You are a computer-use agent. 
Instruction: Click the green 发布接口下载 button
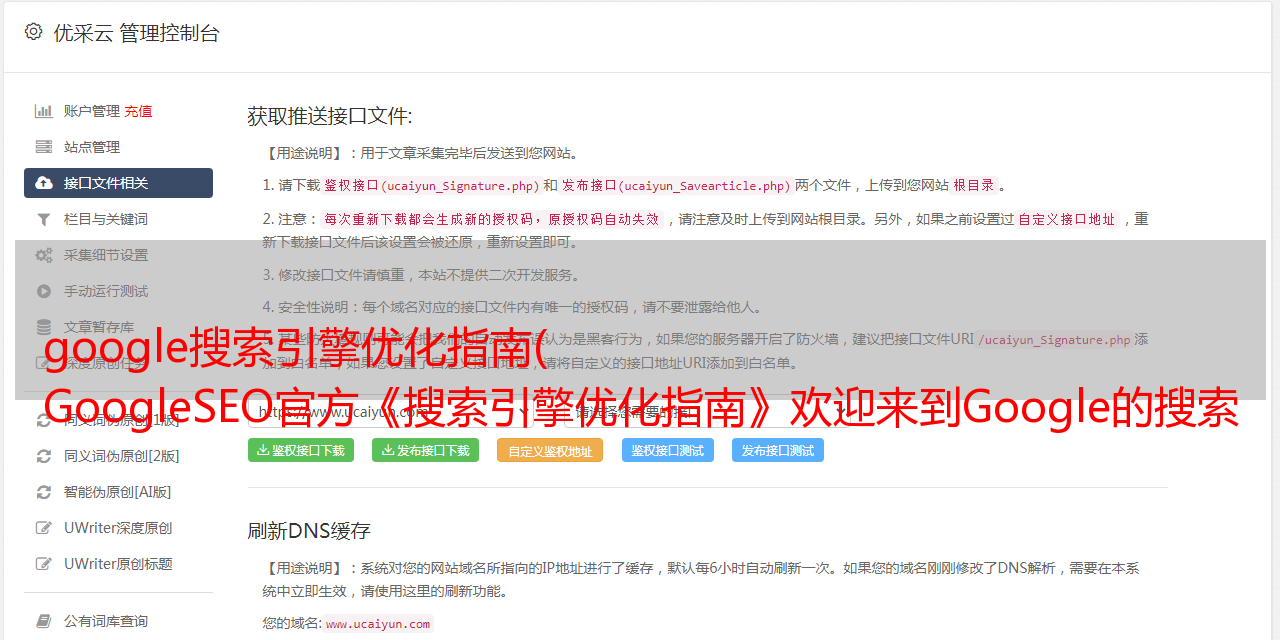[x=426, y=450]
